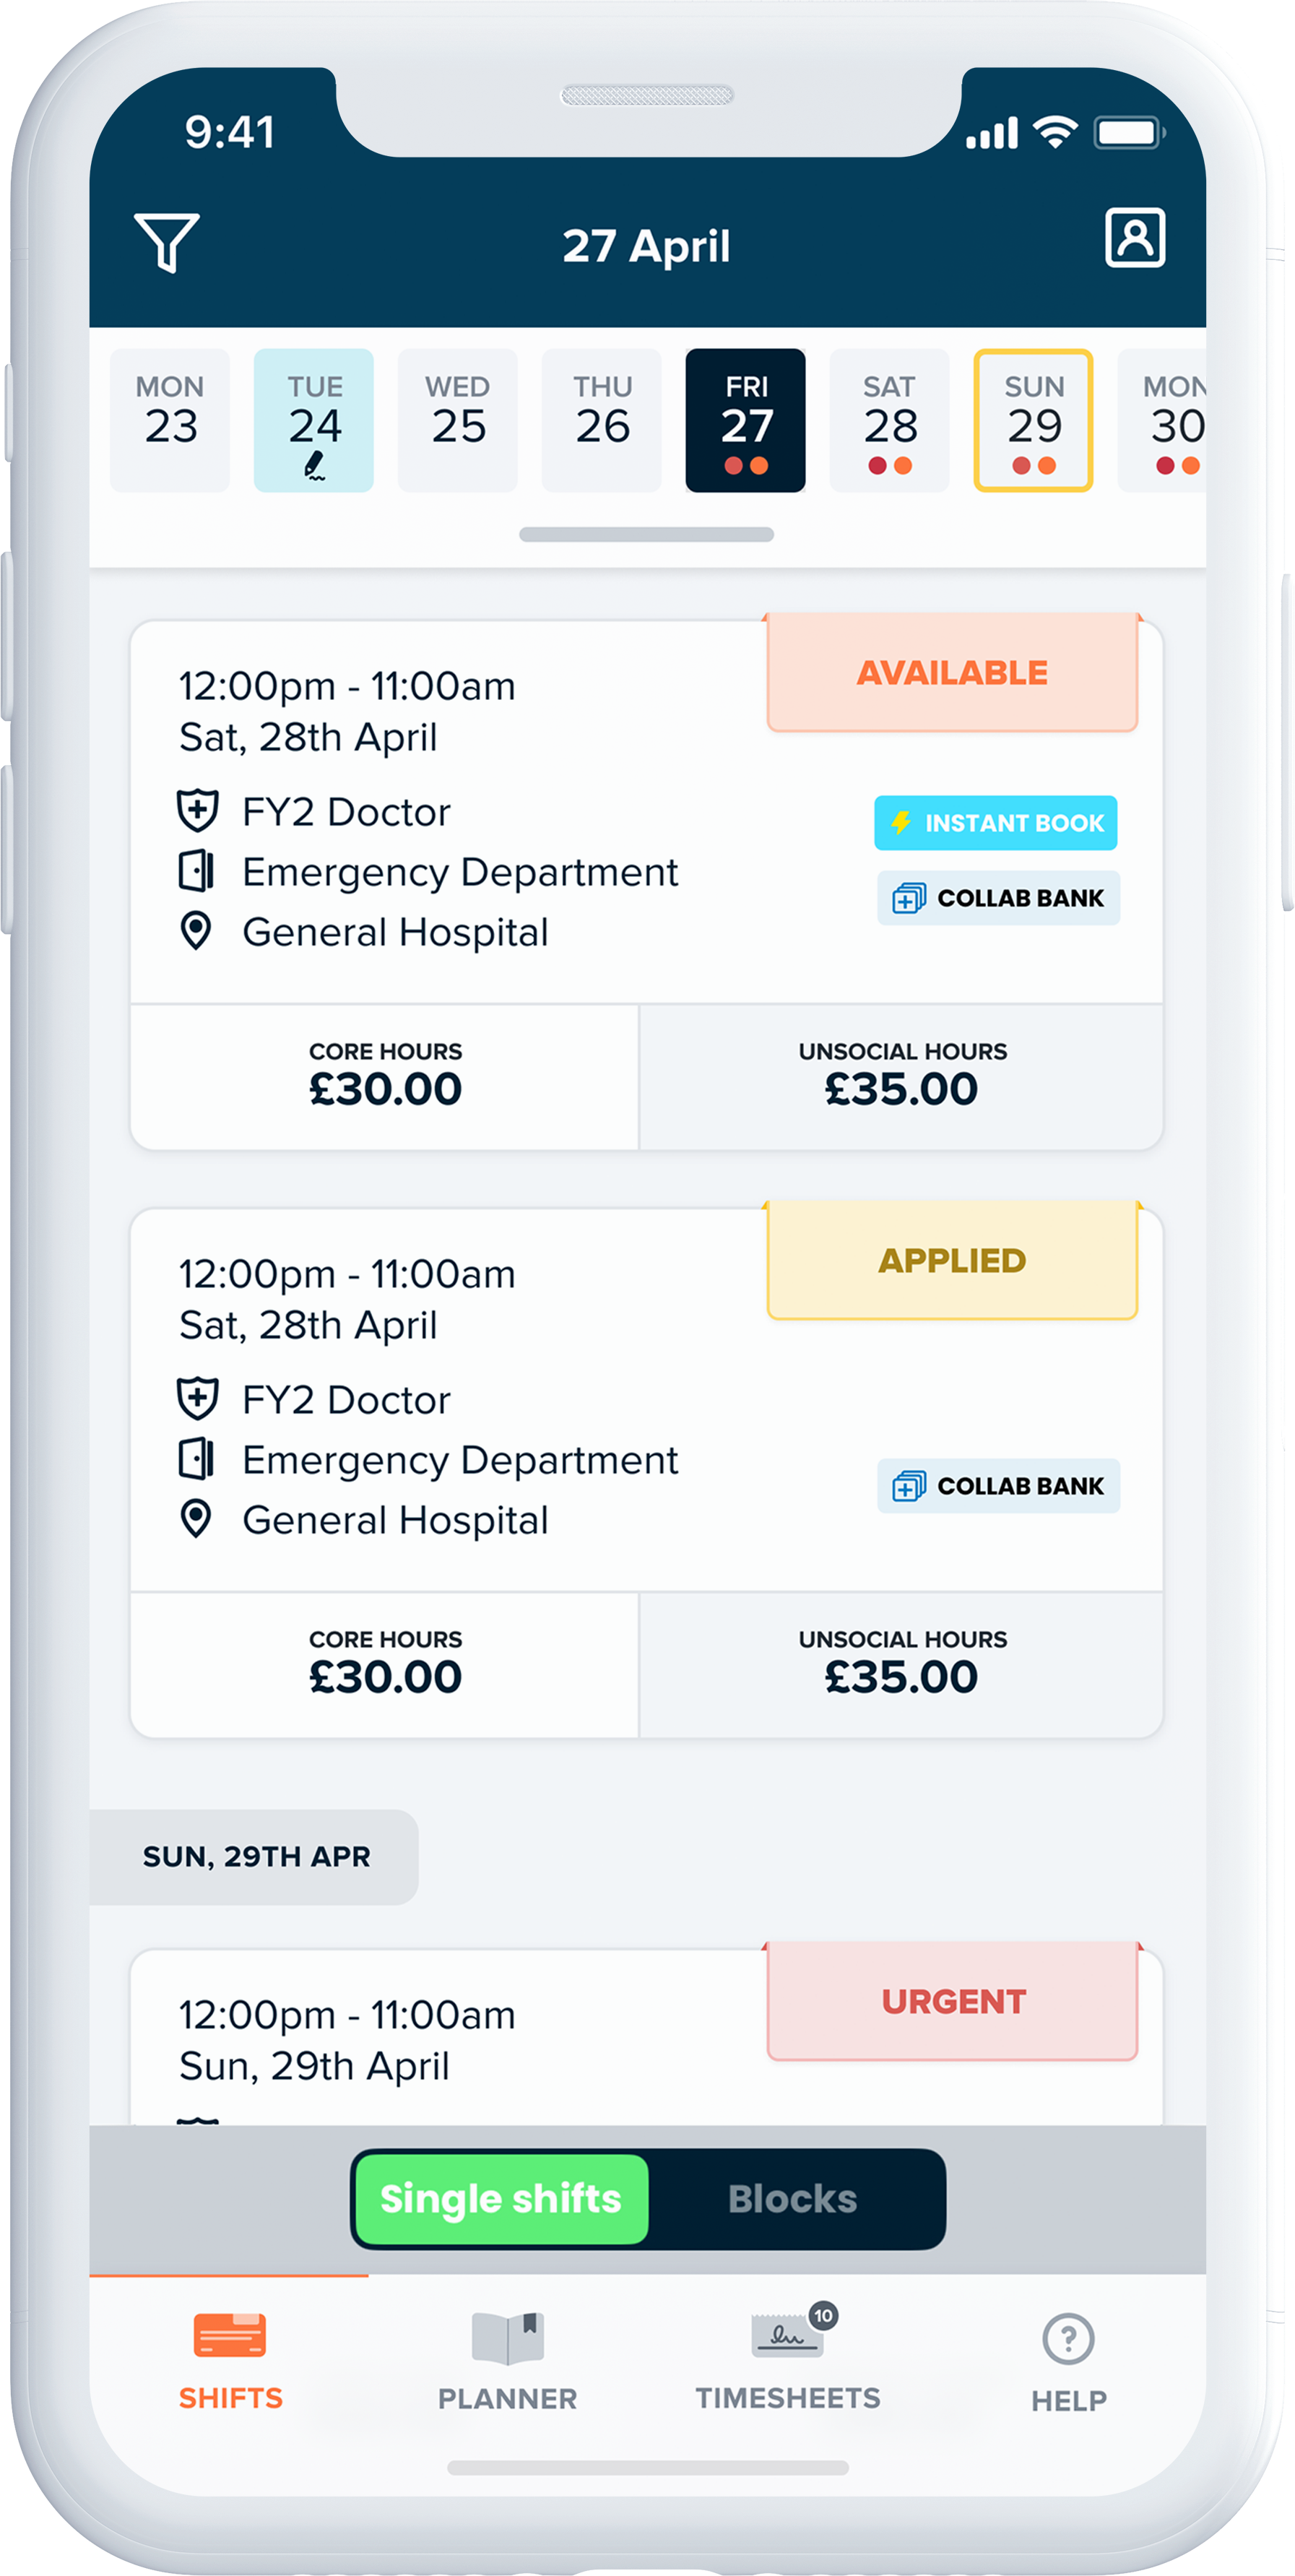Open the Planner calendar icon

(508, 2338)
